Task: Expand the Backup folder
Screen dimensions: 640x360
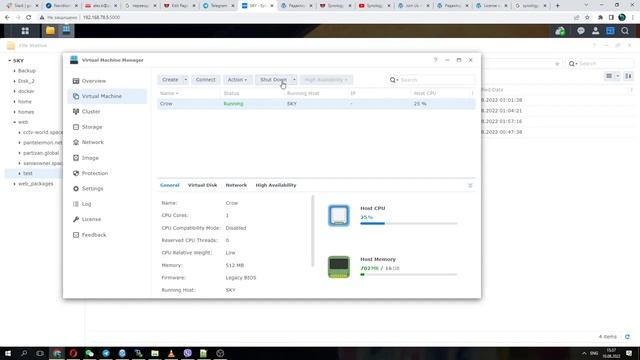Action: (x=15, y=71)
